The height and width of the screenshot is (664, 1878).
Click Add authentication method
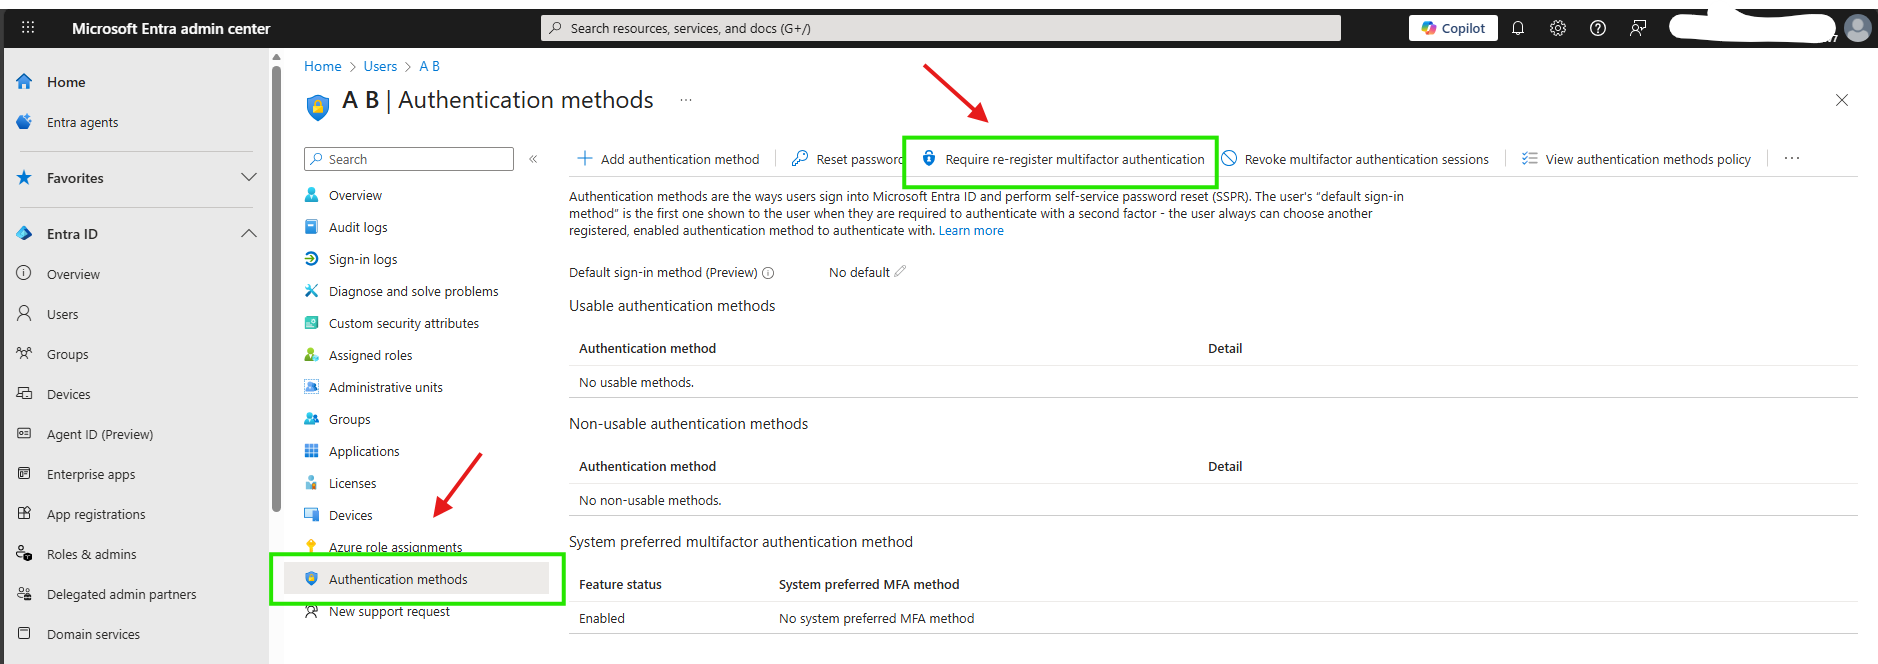tap(669, 159)
